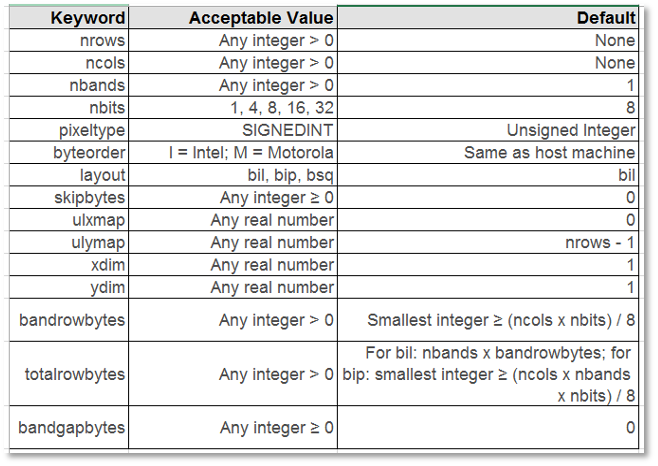Click the Default column header
This screenshot has height=466, width=658.
click(x=606, y=18)
